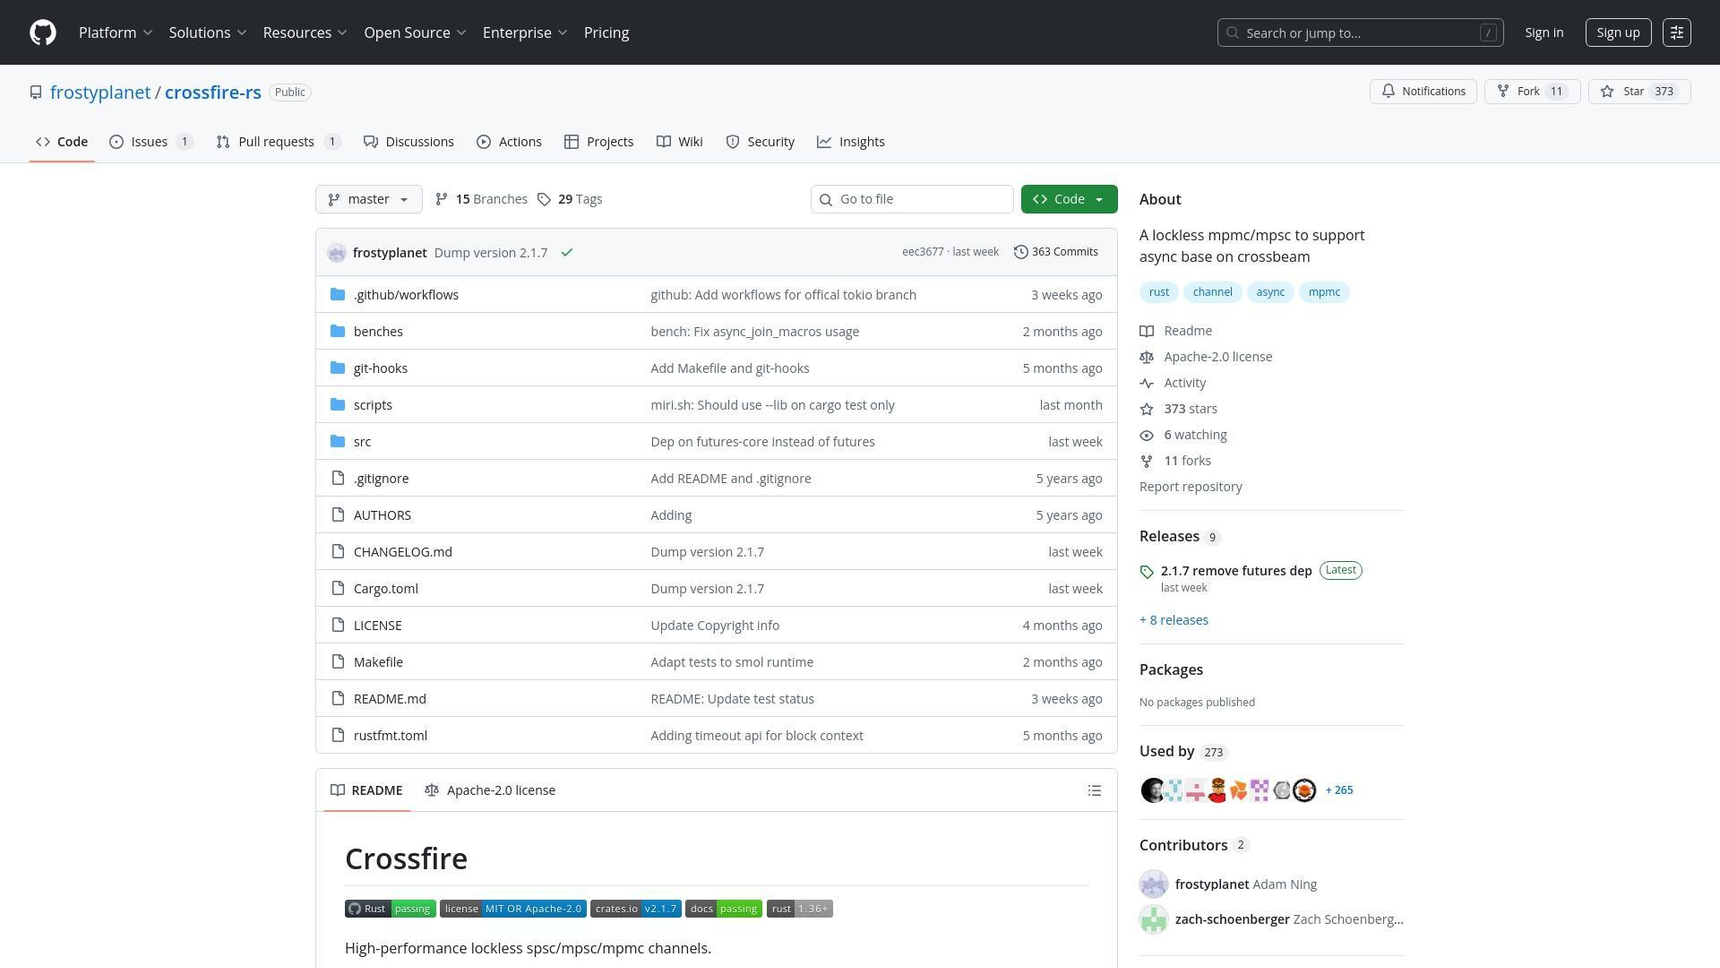View the 29 Tags list
Image resolution: width=1720 pixels, height=968 pixels.
[570, 199]
